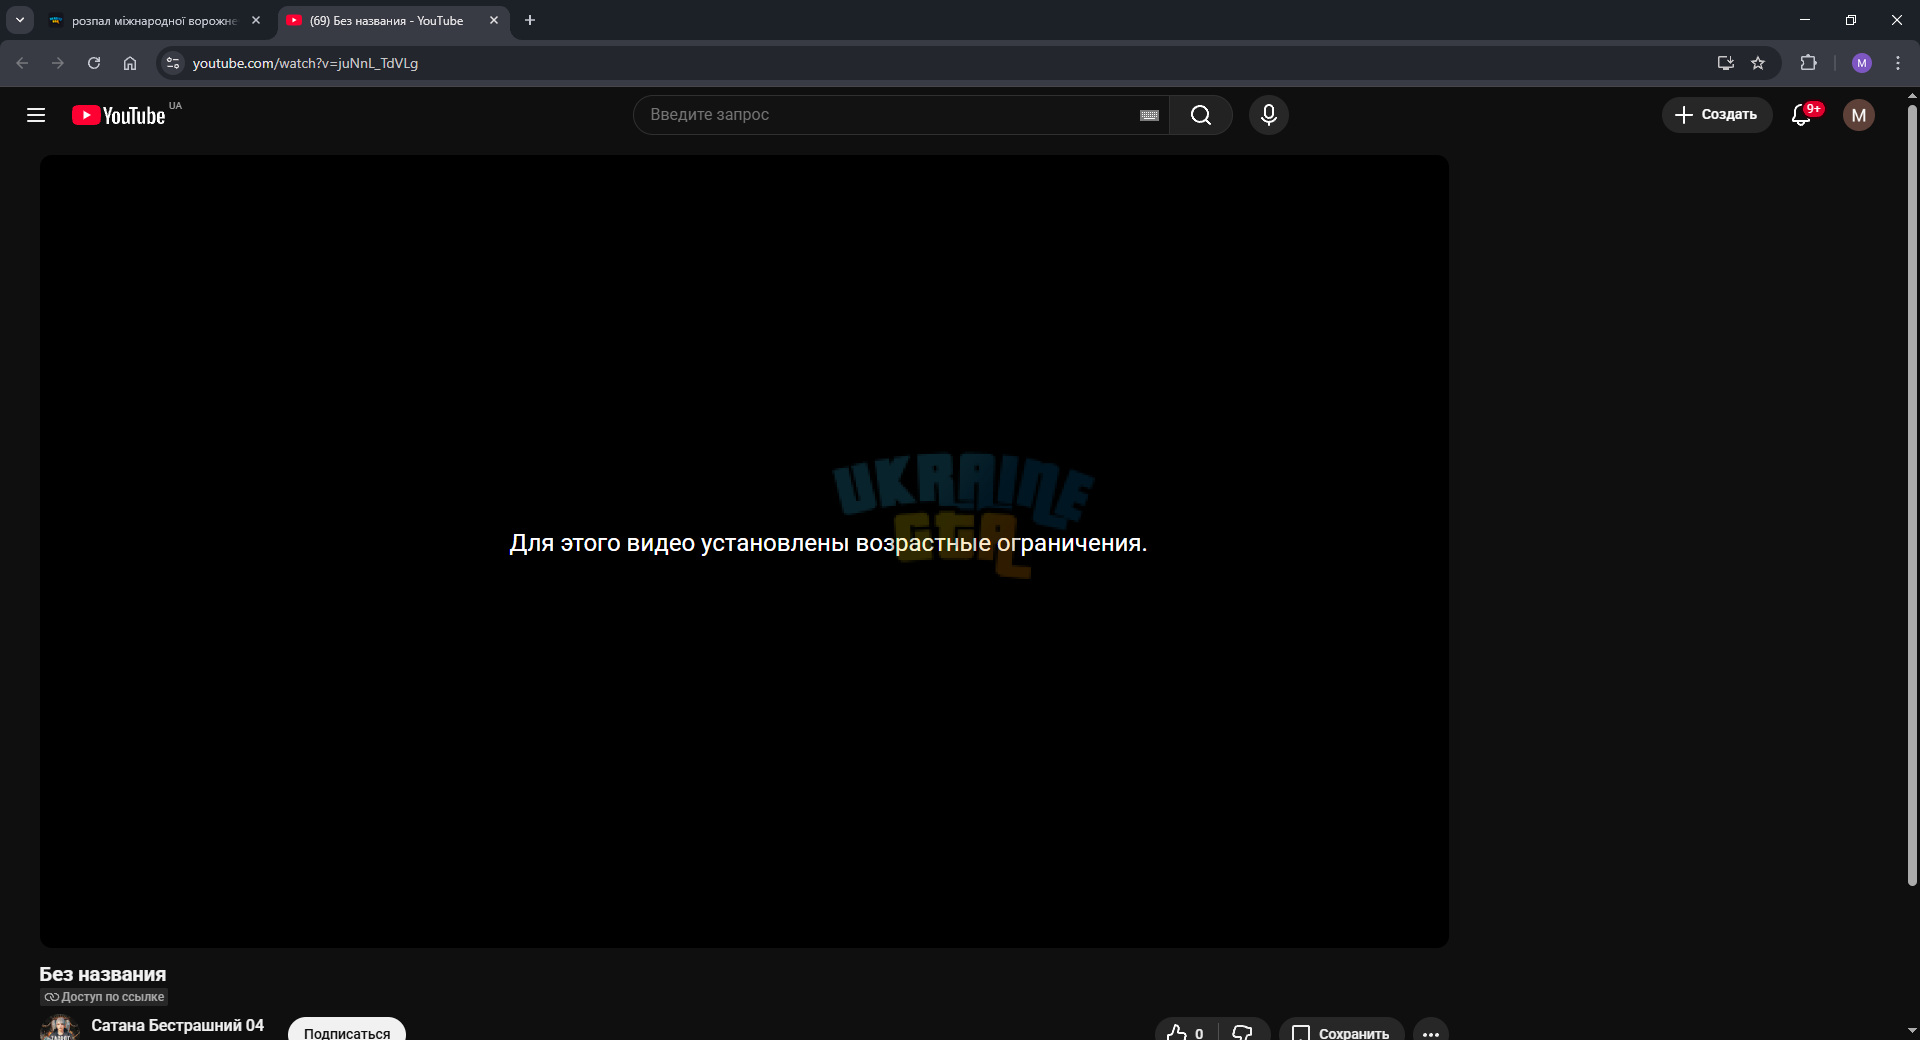Close the розпал міжнародної tab

(x=256, y=20)
